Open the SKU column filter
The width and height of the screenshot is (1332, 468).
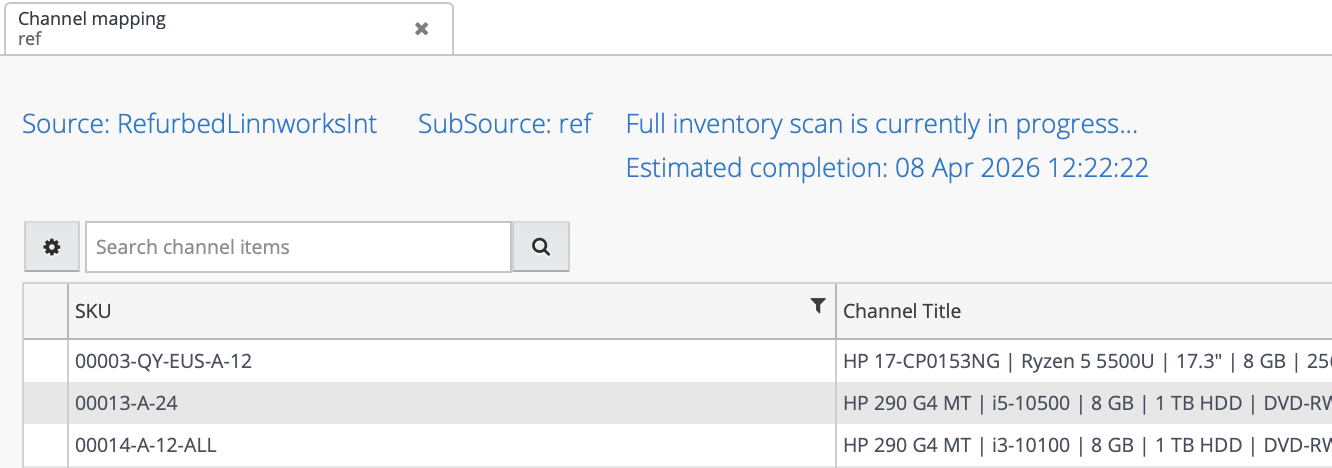click(818, 306)
